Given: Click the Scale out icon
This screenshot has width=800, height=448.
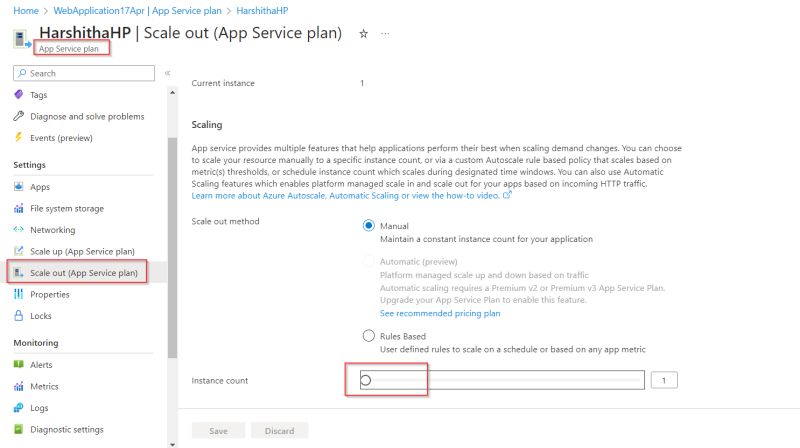Looking at the screenshot, I should point(19,272).
